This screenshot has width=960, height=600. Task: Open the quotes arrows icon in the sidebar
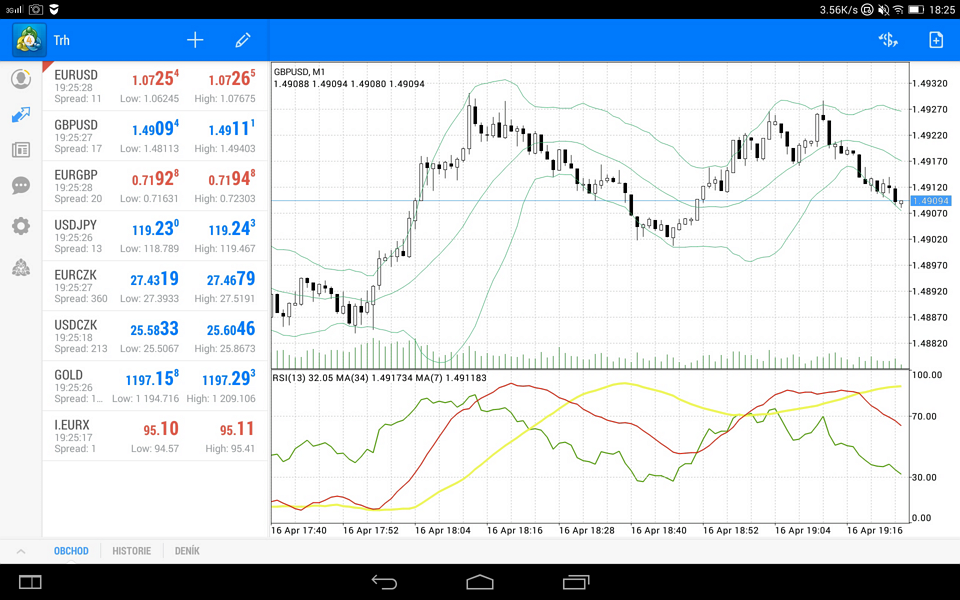[x=21, y=115]
